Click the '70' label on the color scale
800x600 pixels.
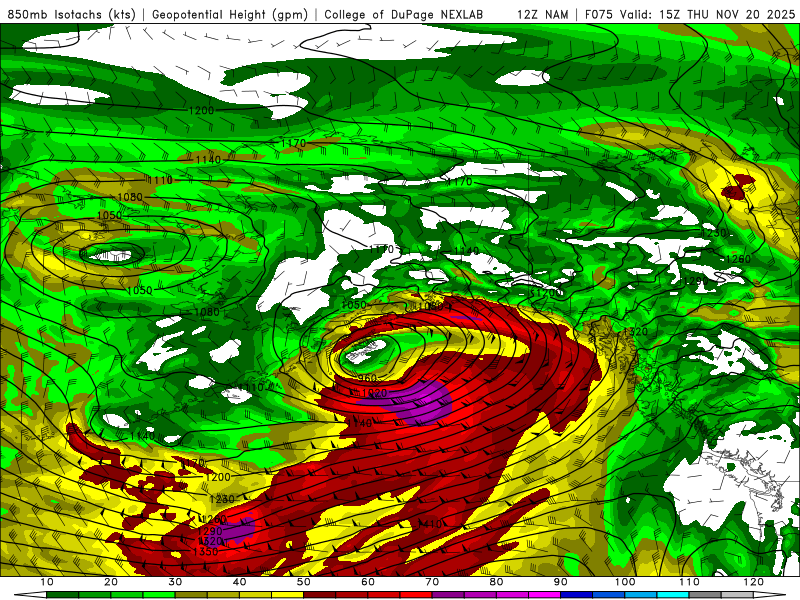[432, 582]
